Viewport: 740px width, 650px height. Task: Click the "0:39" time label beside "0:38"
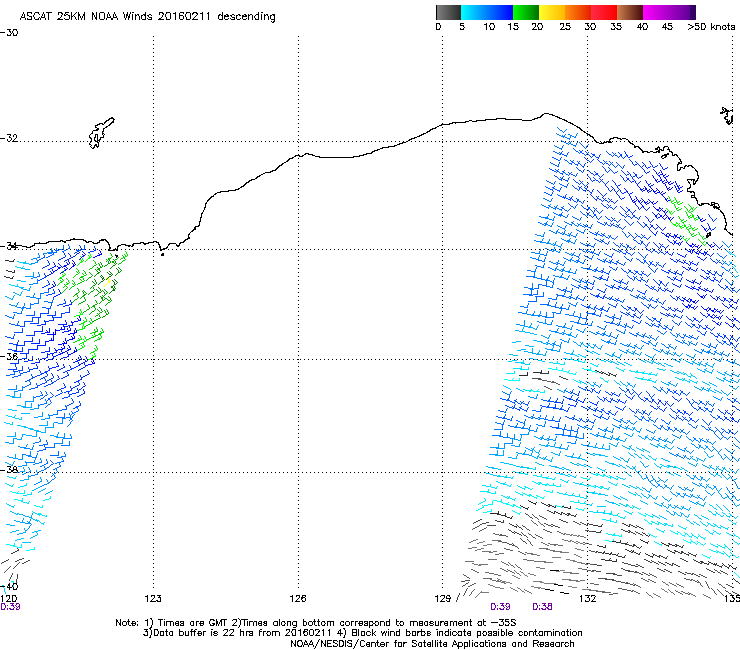[500, 607]
